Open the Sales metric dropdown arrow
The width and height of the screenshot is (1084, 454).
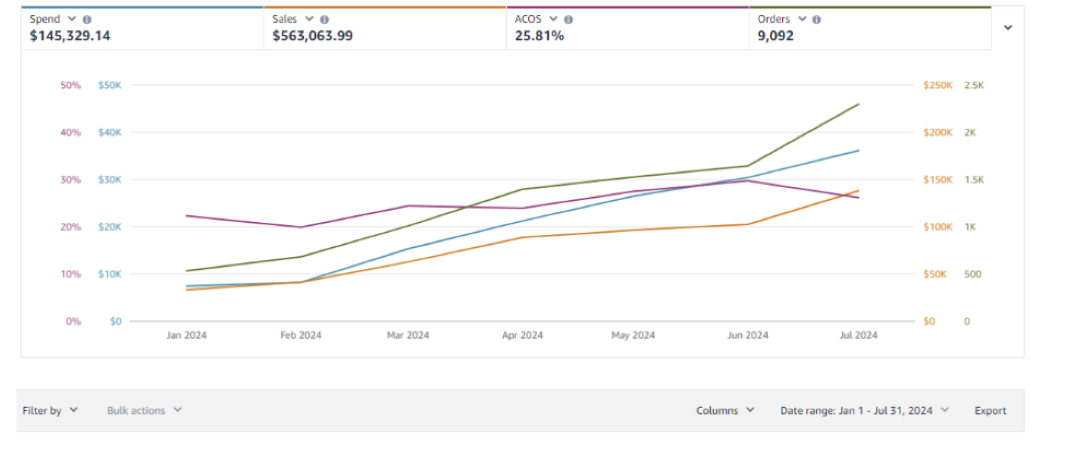[x=310, y=19]
